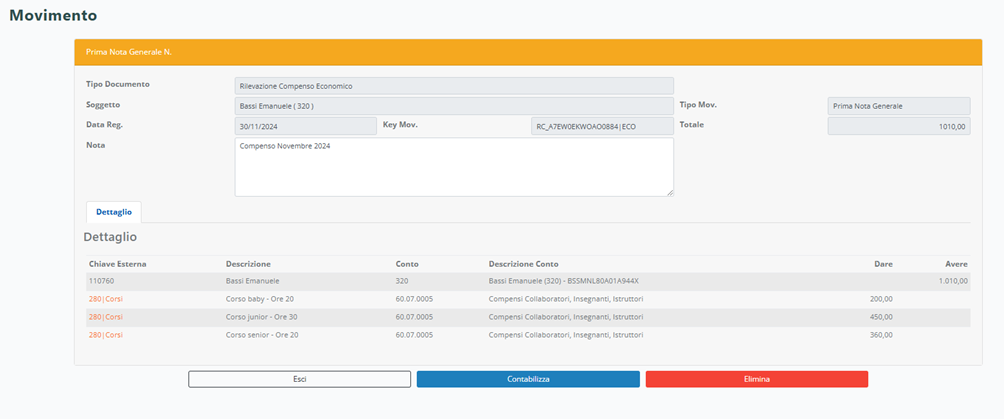The height and width of the screenshot is (419, 1004).
Task: Open 280|Corsi link for Corso junior row
Action: coord(105,317)
